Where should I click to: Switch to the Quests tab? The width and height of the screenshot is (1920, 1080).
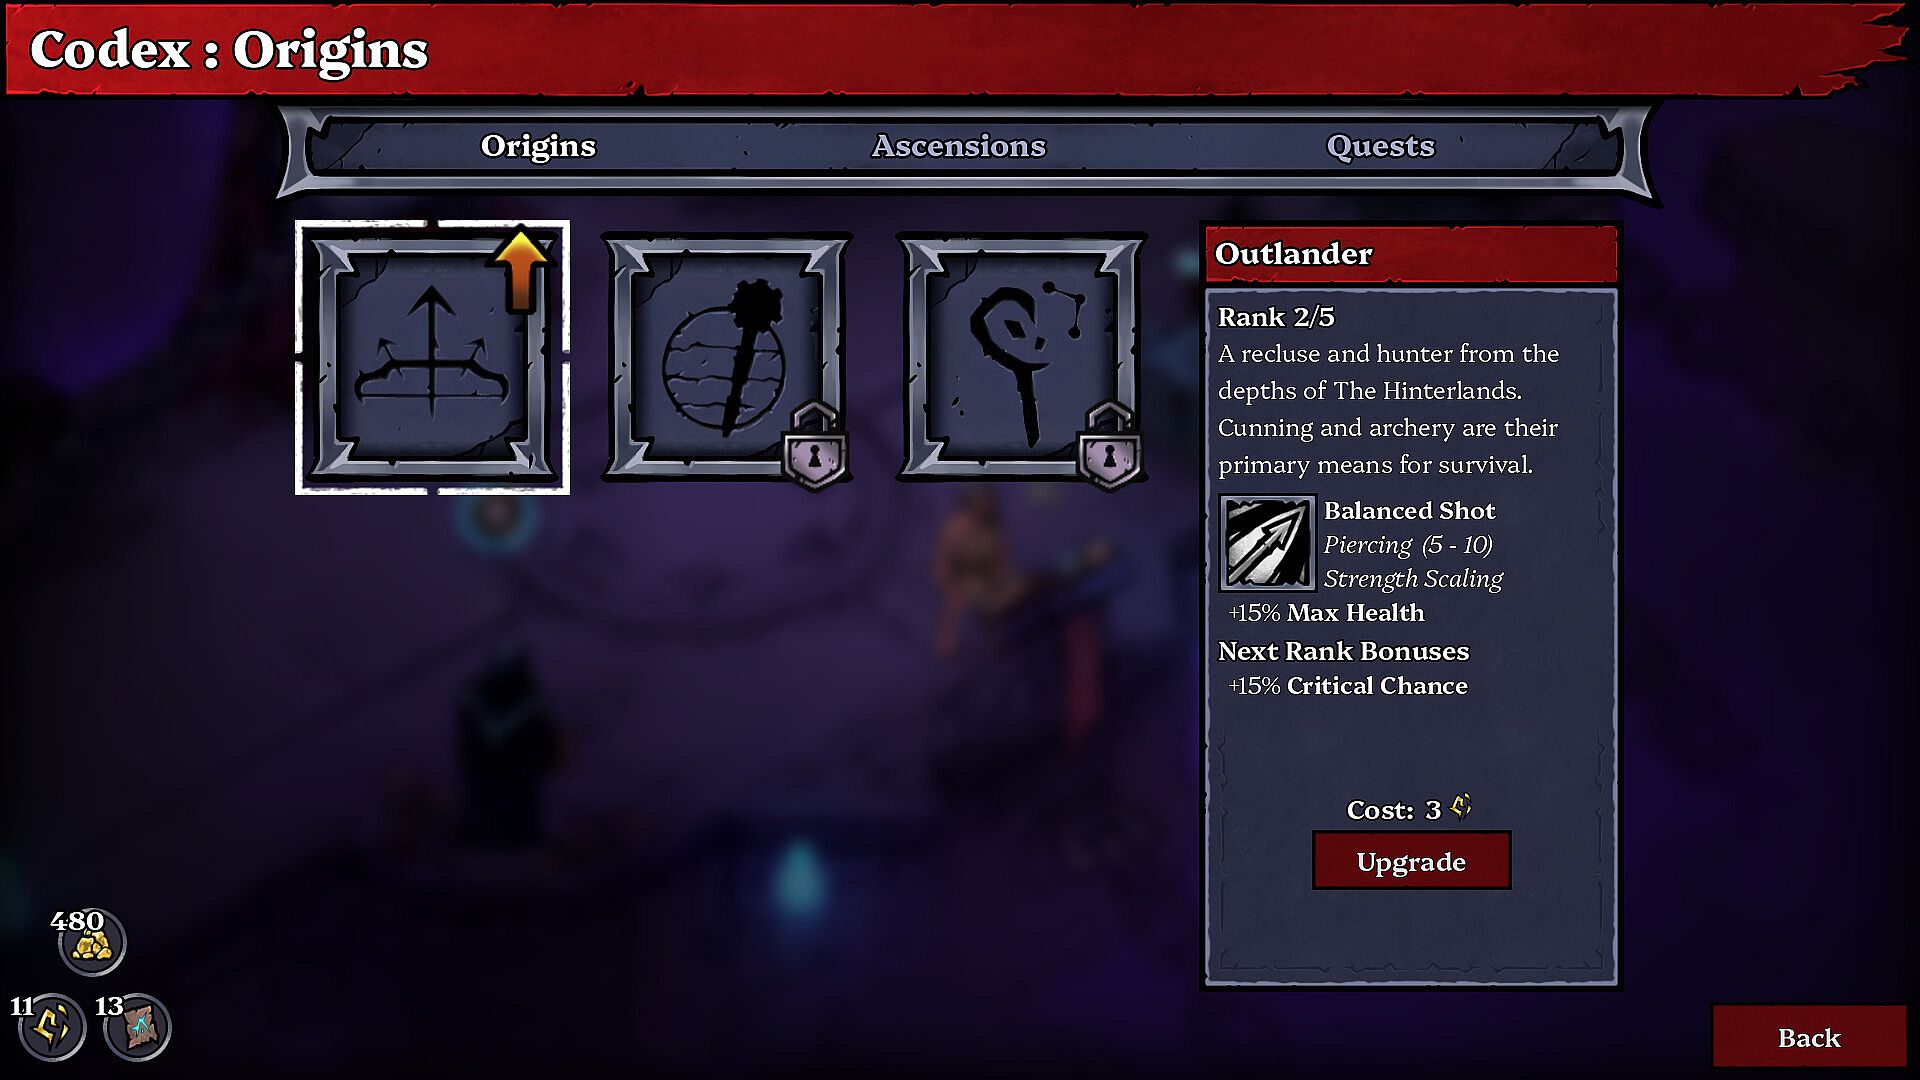point(1380,146)
